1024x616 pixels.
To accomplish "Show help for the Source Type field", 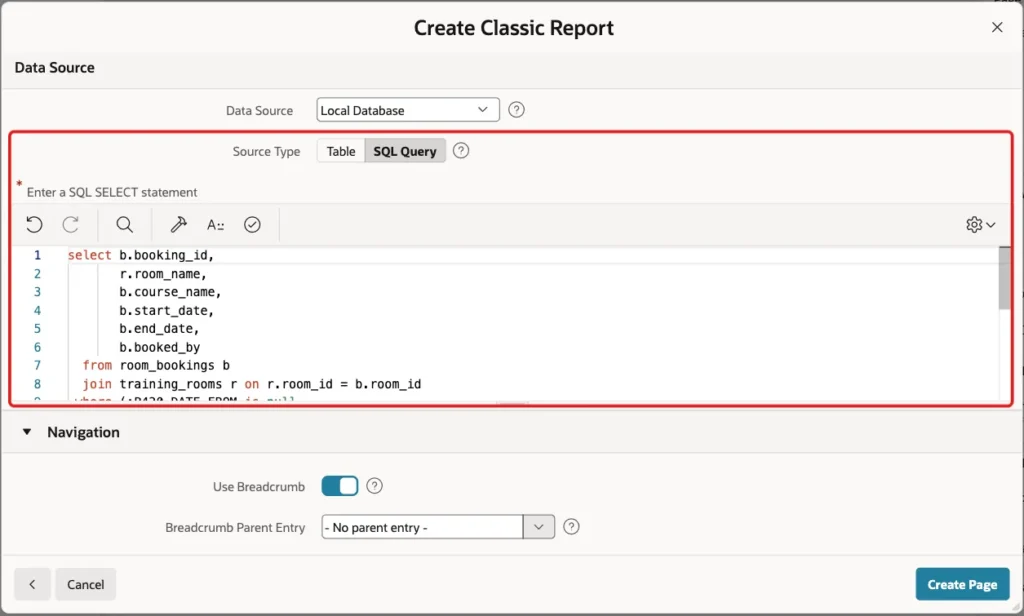I will pos(460,151).
